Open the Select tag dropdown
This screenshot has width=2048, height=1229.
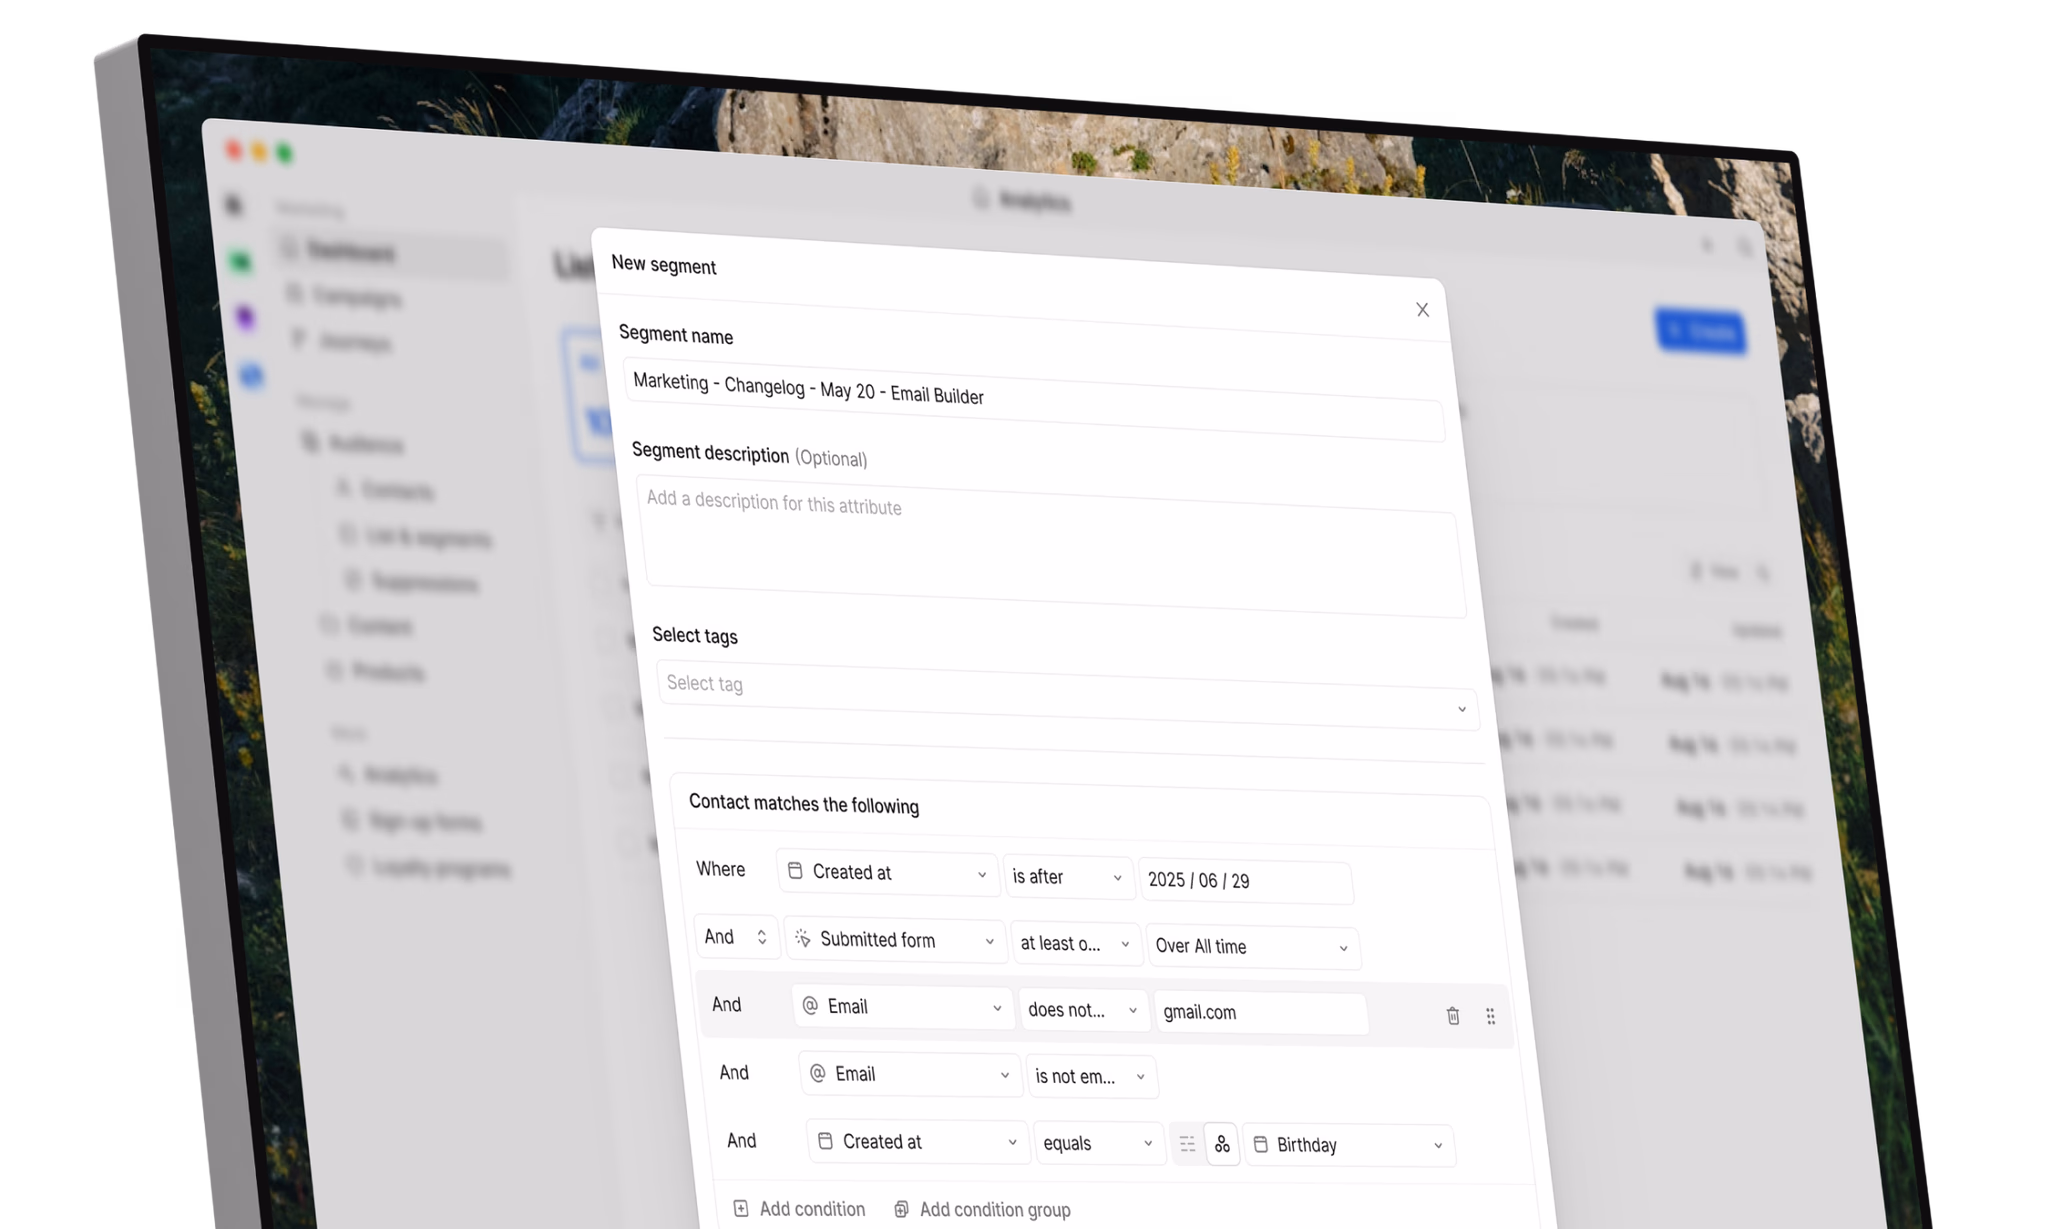coord(1066,696)
